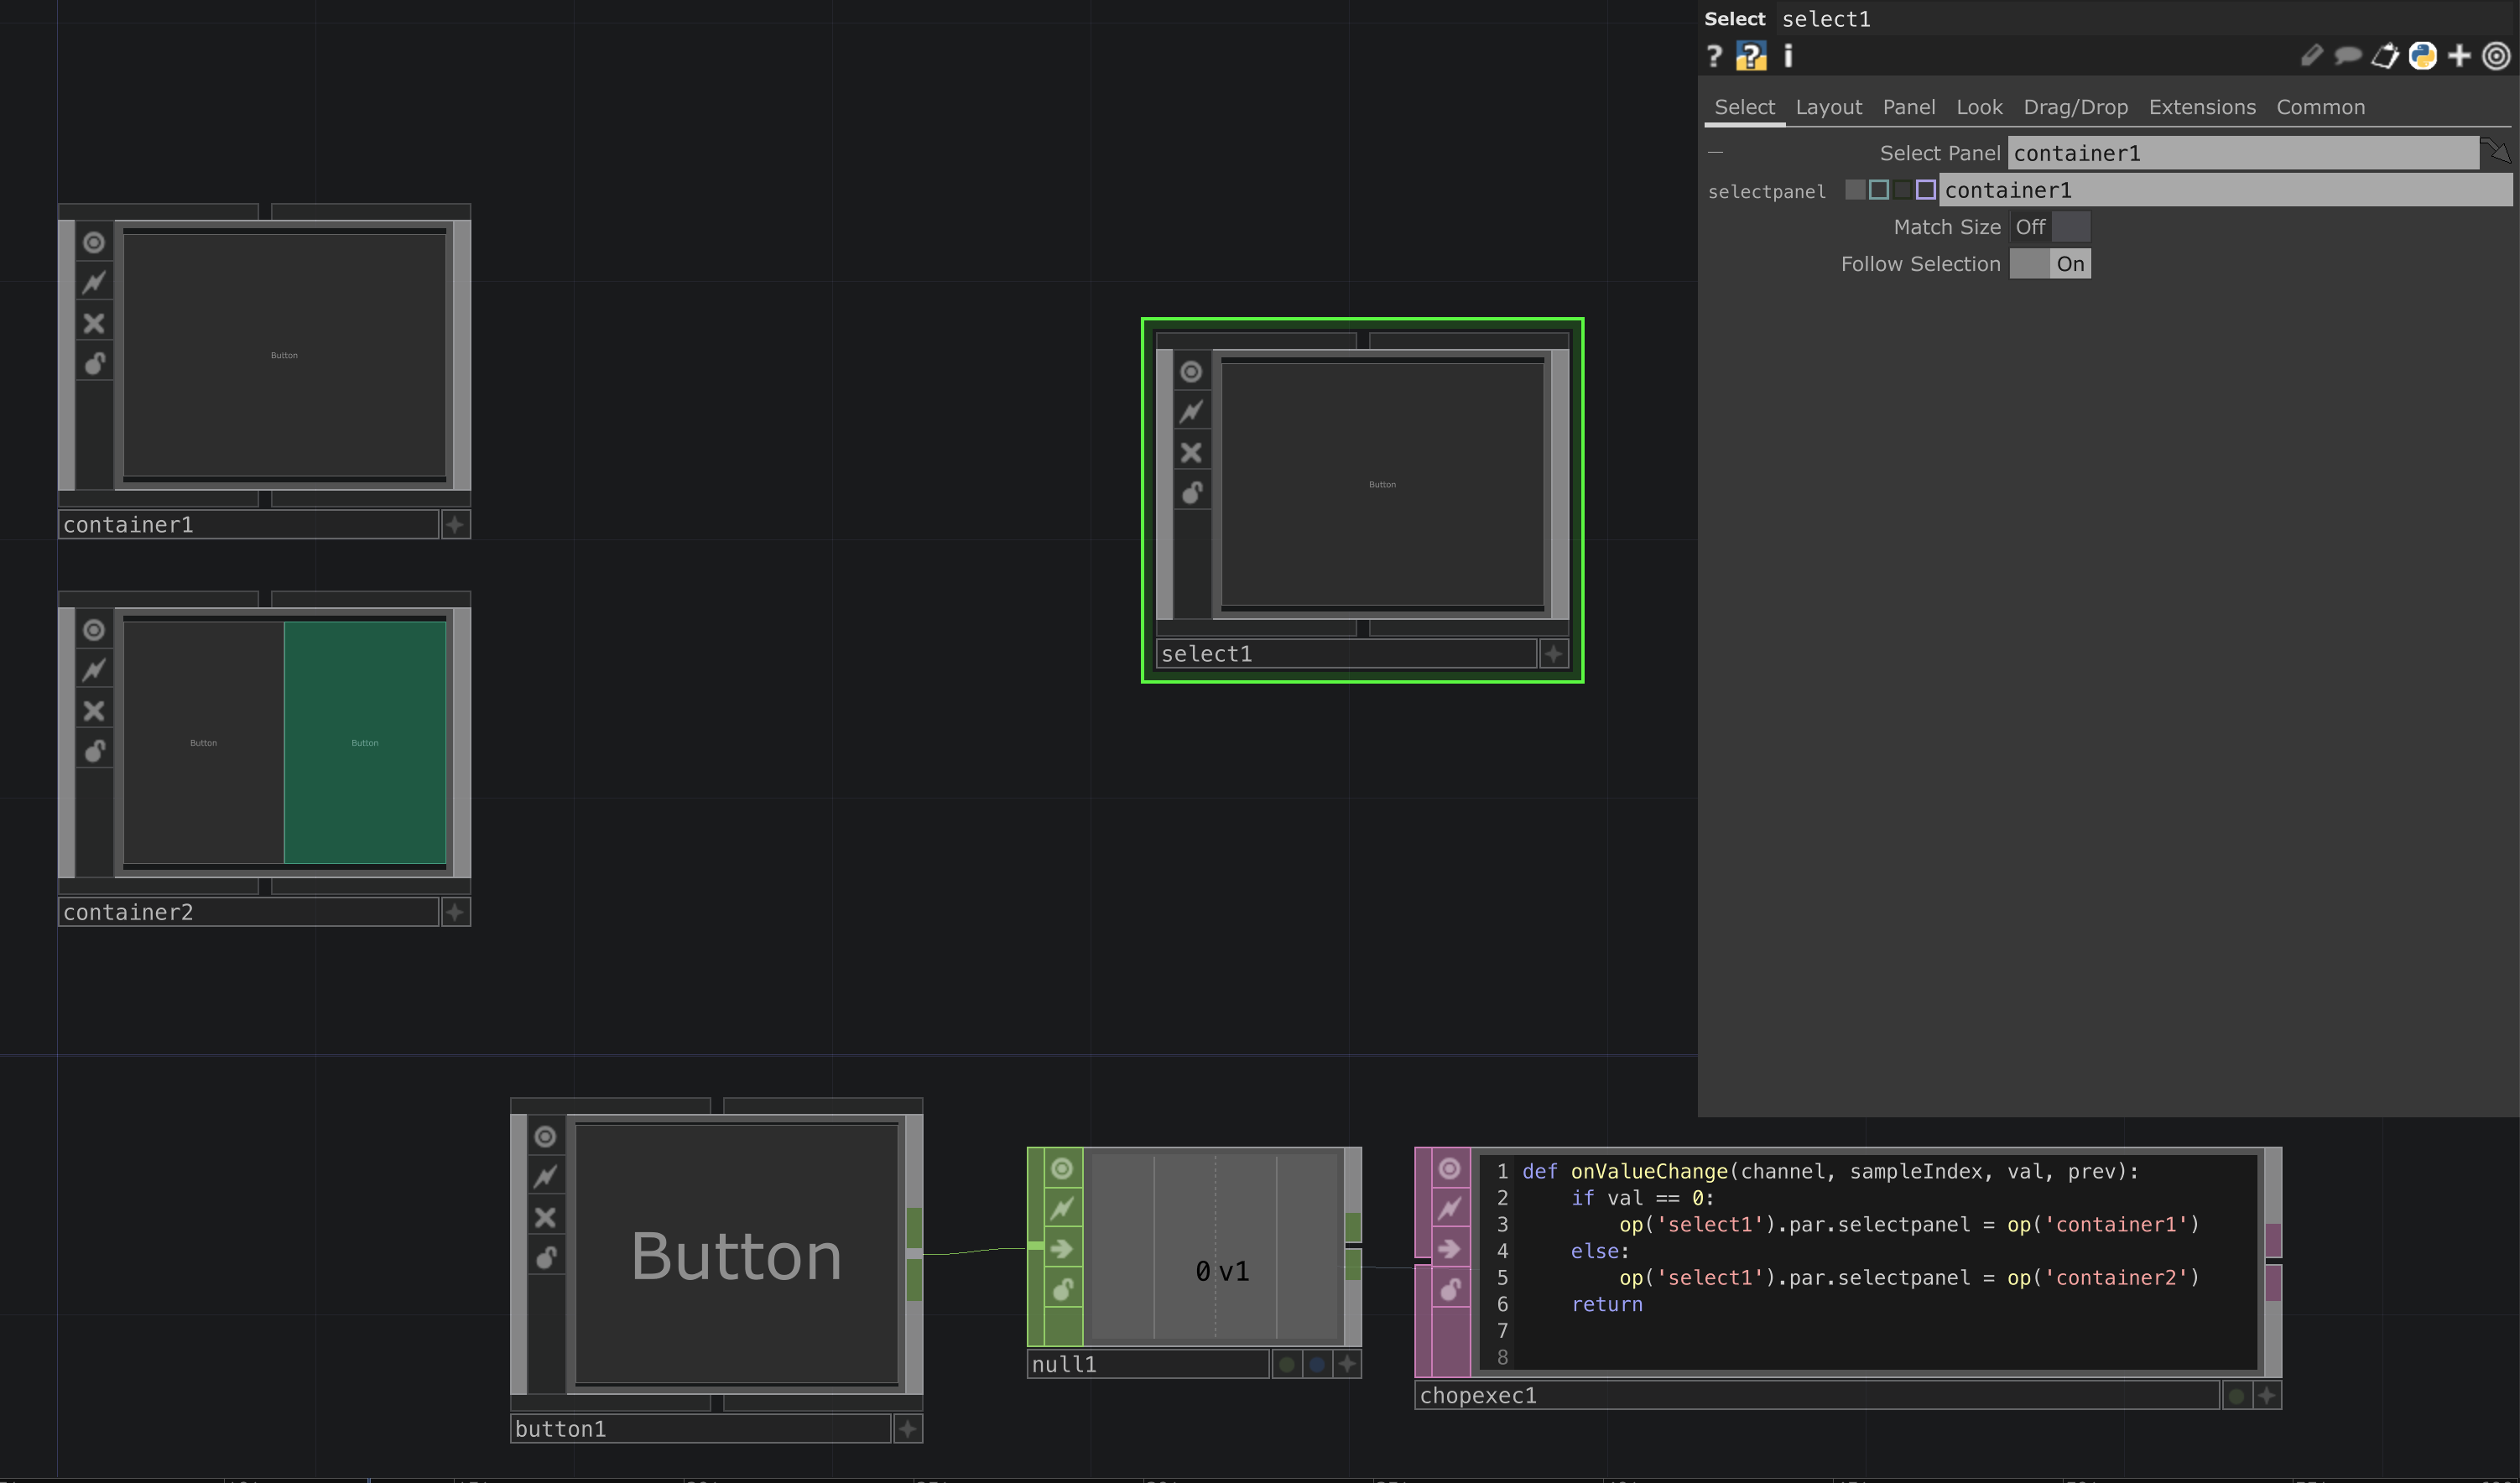Click the X flag on button1 node
This screenshot has height=1483, width=2520.
point(545,1218)
